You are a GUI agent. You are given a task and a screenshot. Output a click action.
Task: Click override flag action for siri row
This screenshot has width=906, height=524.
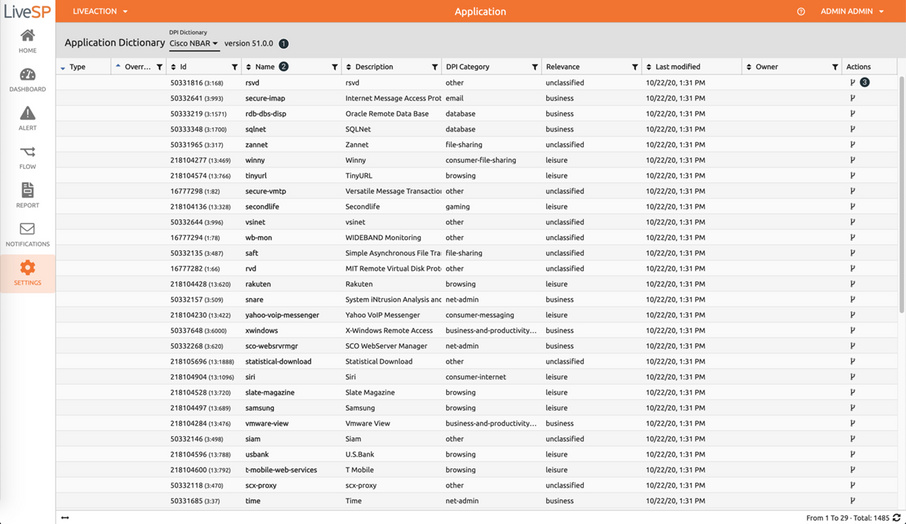[852, 377]
